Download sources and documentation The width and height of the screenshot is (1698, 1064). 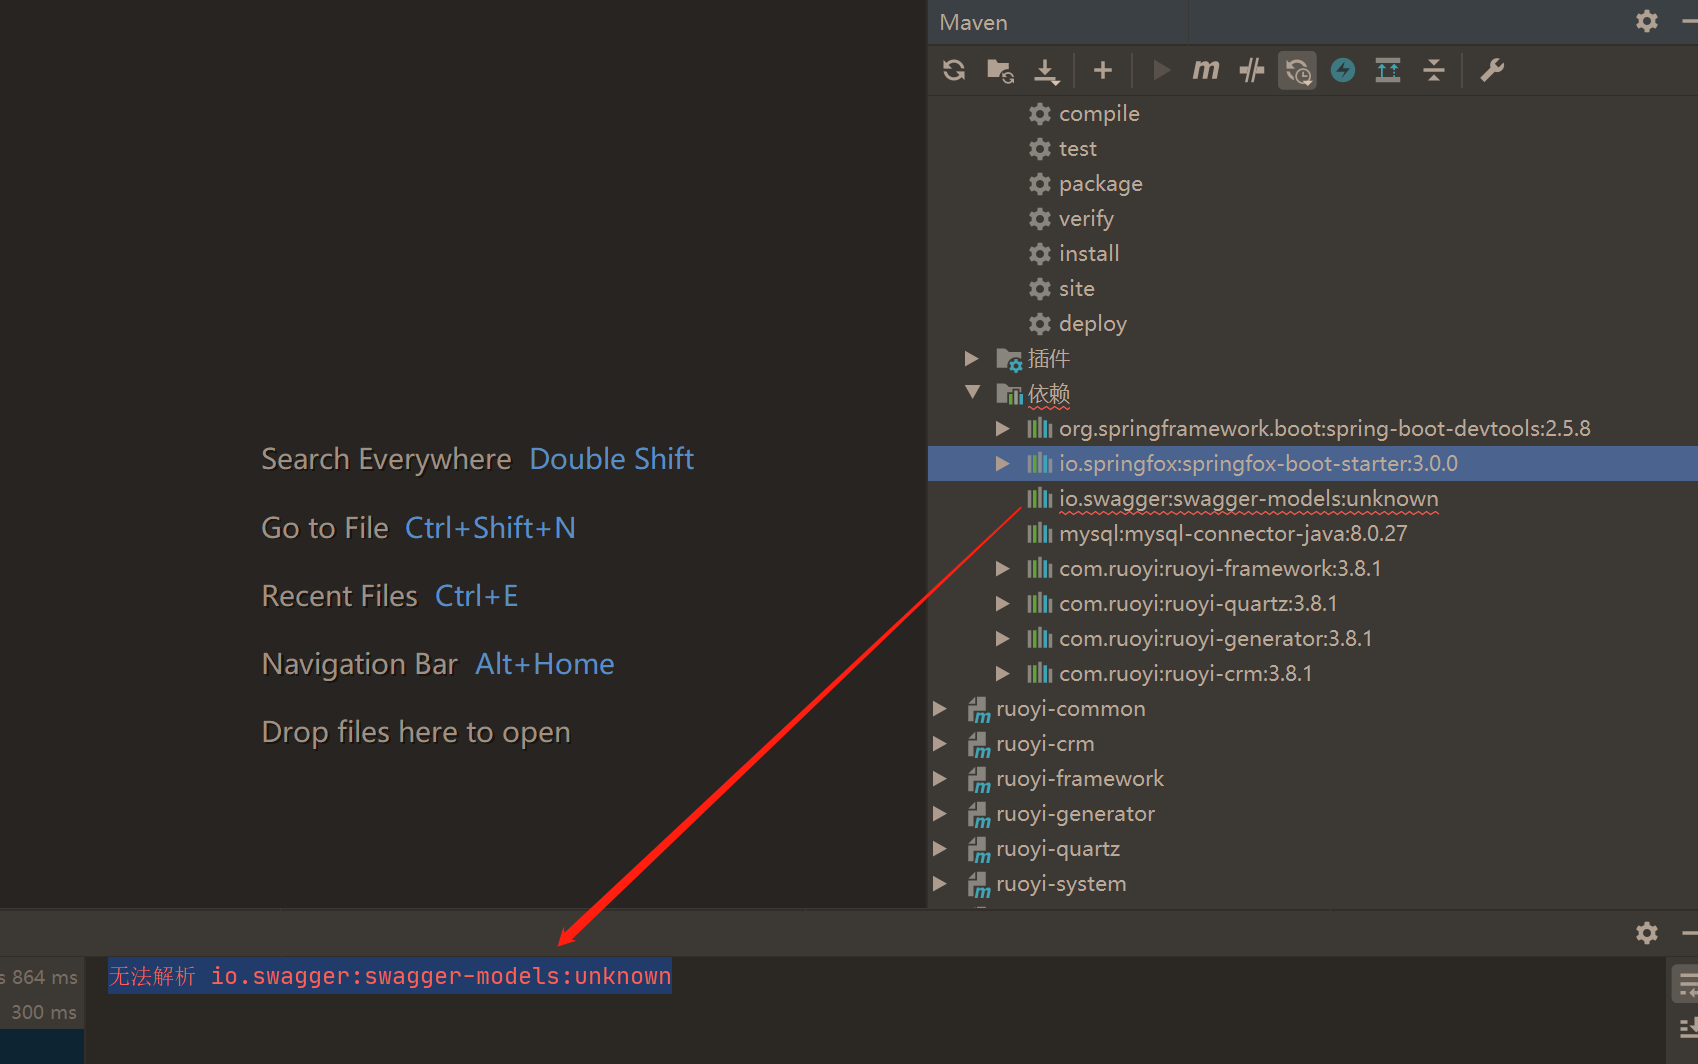1046,70
